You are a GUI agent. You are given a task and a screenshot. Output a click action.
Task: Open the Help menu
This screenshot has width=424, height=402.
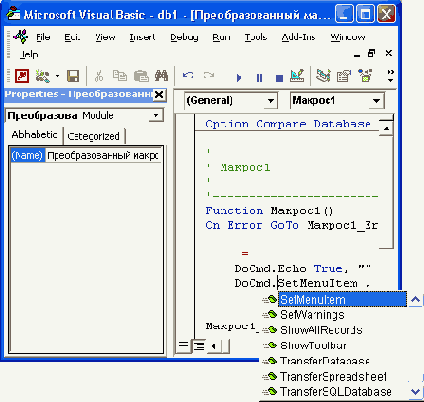tap(29, 54)
